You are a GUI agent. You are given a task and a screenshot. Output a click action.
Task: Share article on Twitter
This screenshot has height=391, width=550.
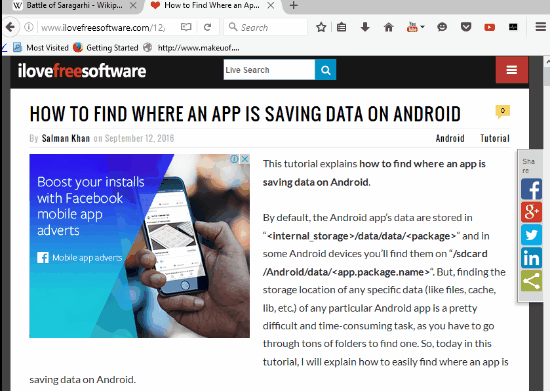531,235
